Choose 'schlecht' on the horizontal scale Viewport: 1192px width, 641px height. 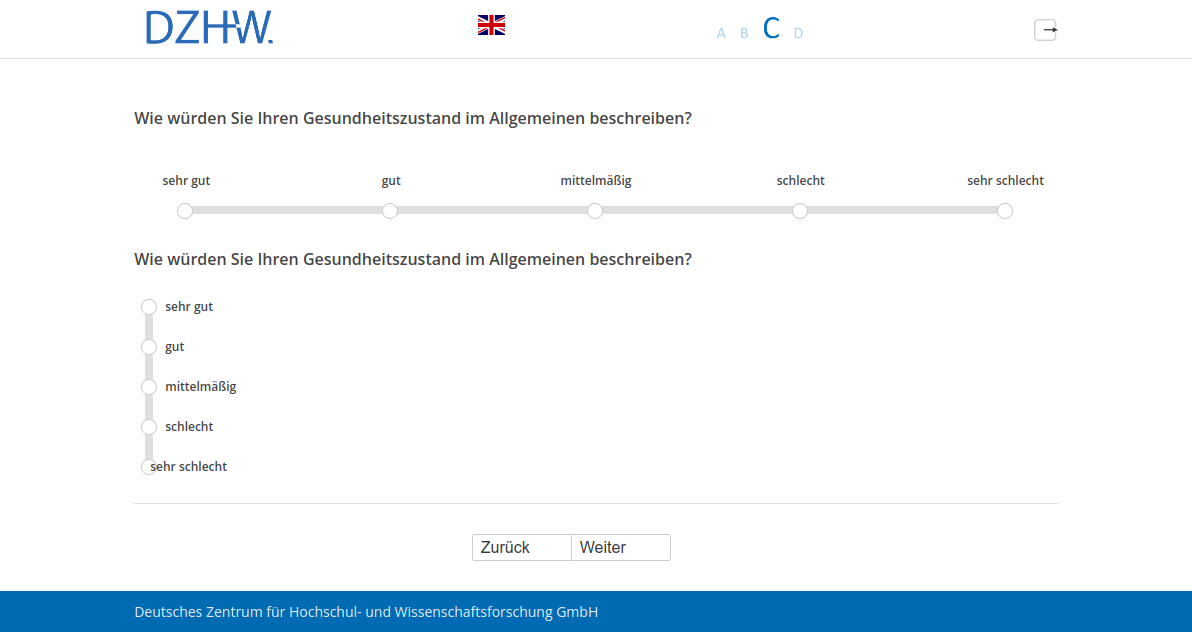click(x=800, y=211)
